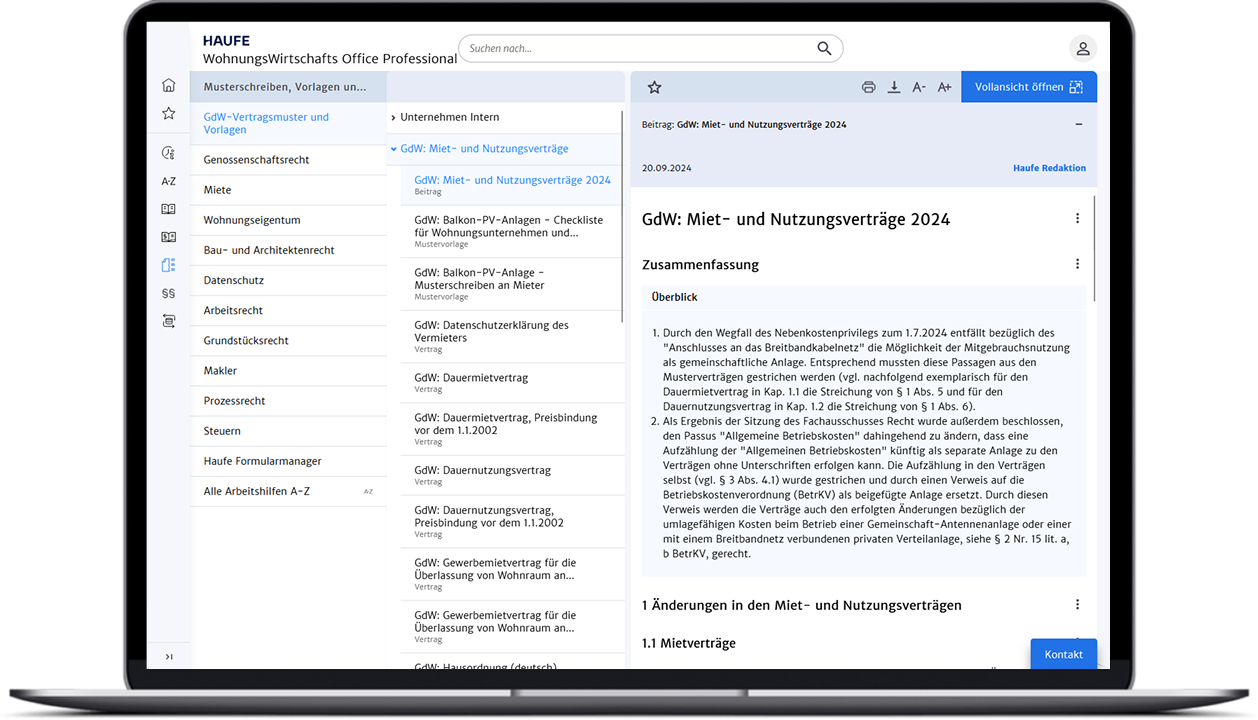Select Grundstücksrecht category
Image resolution: width=1258 pixels, height=720 pixels.
288,340
